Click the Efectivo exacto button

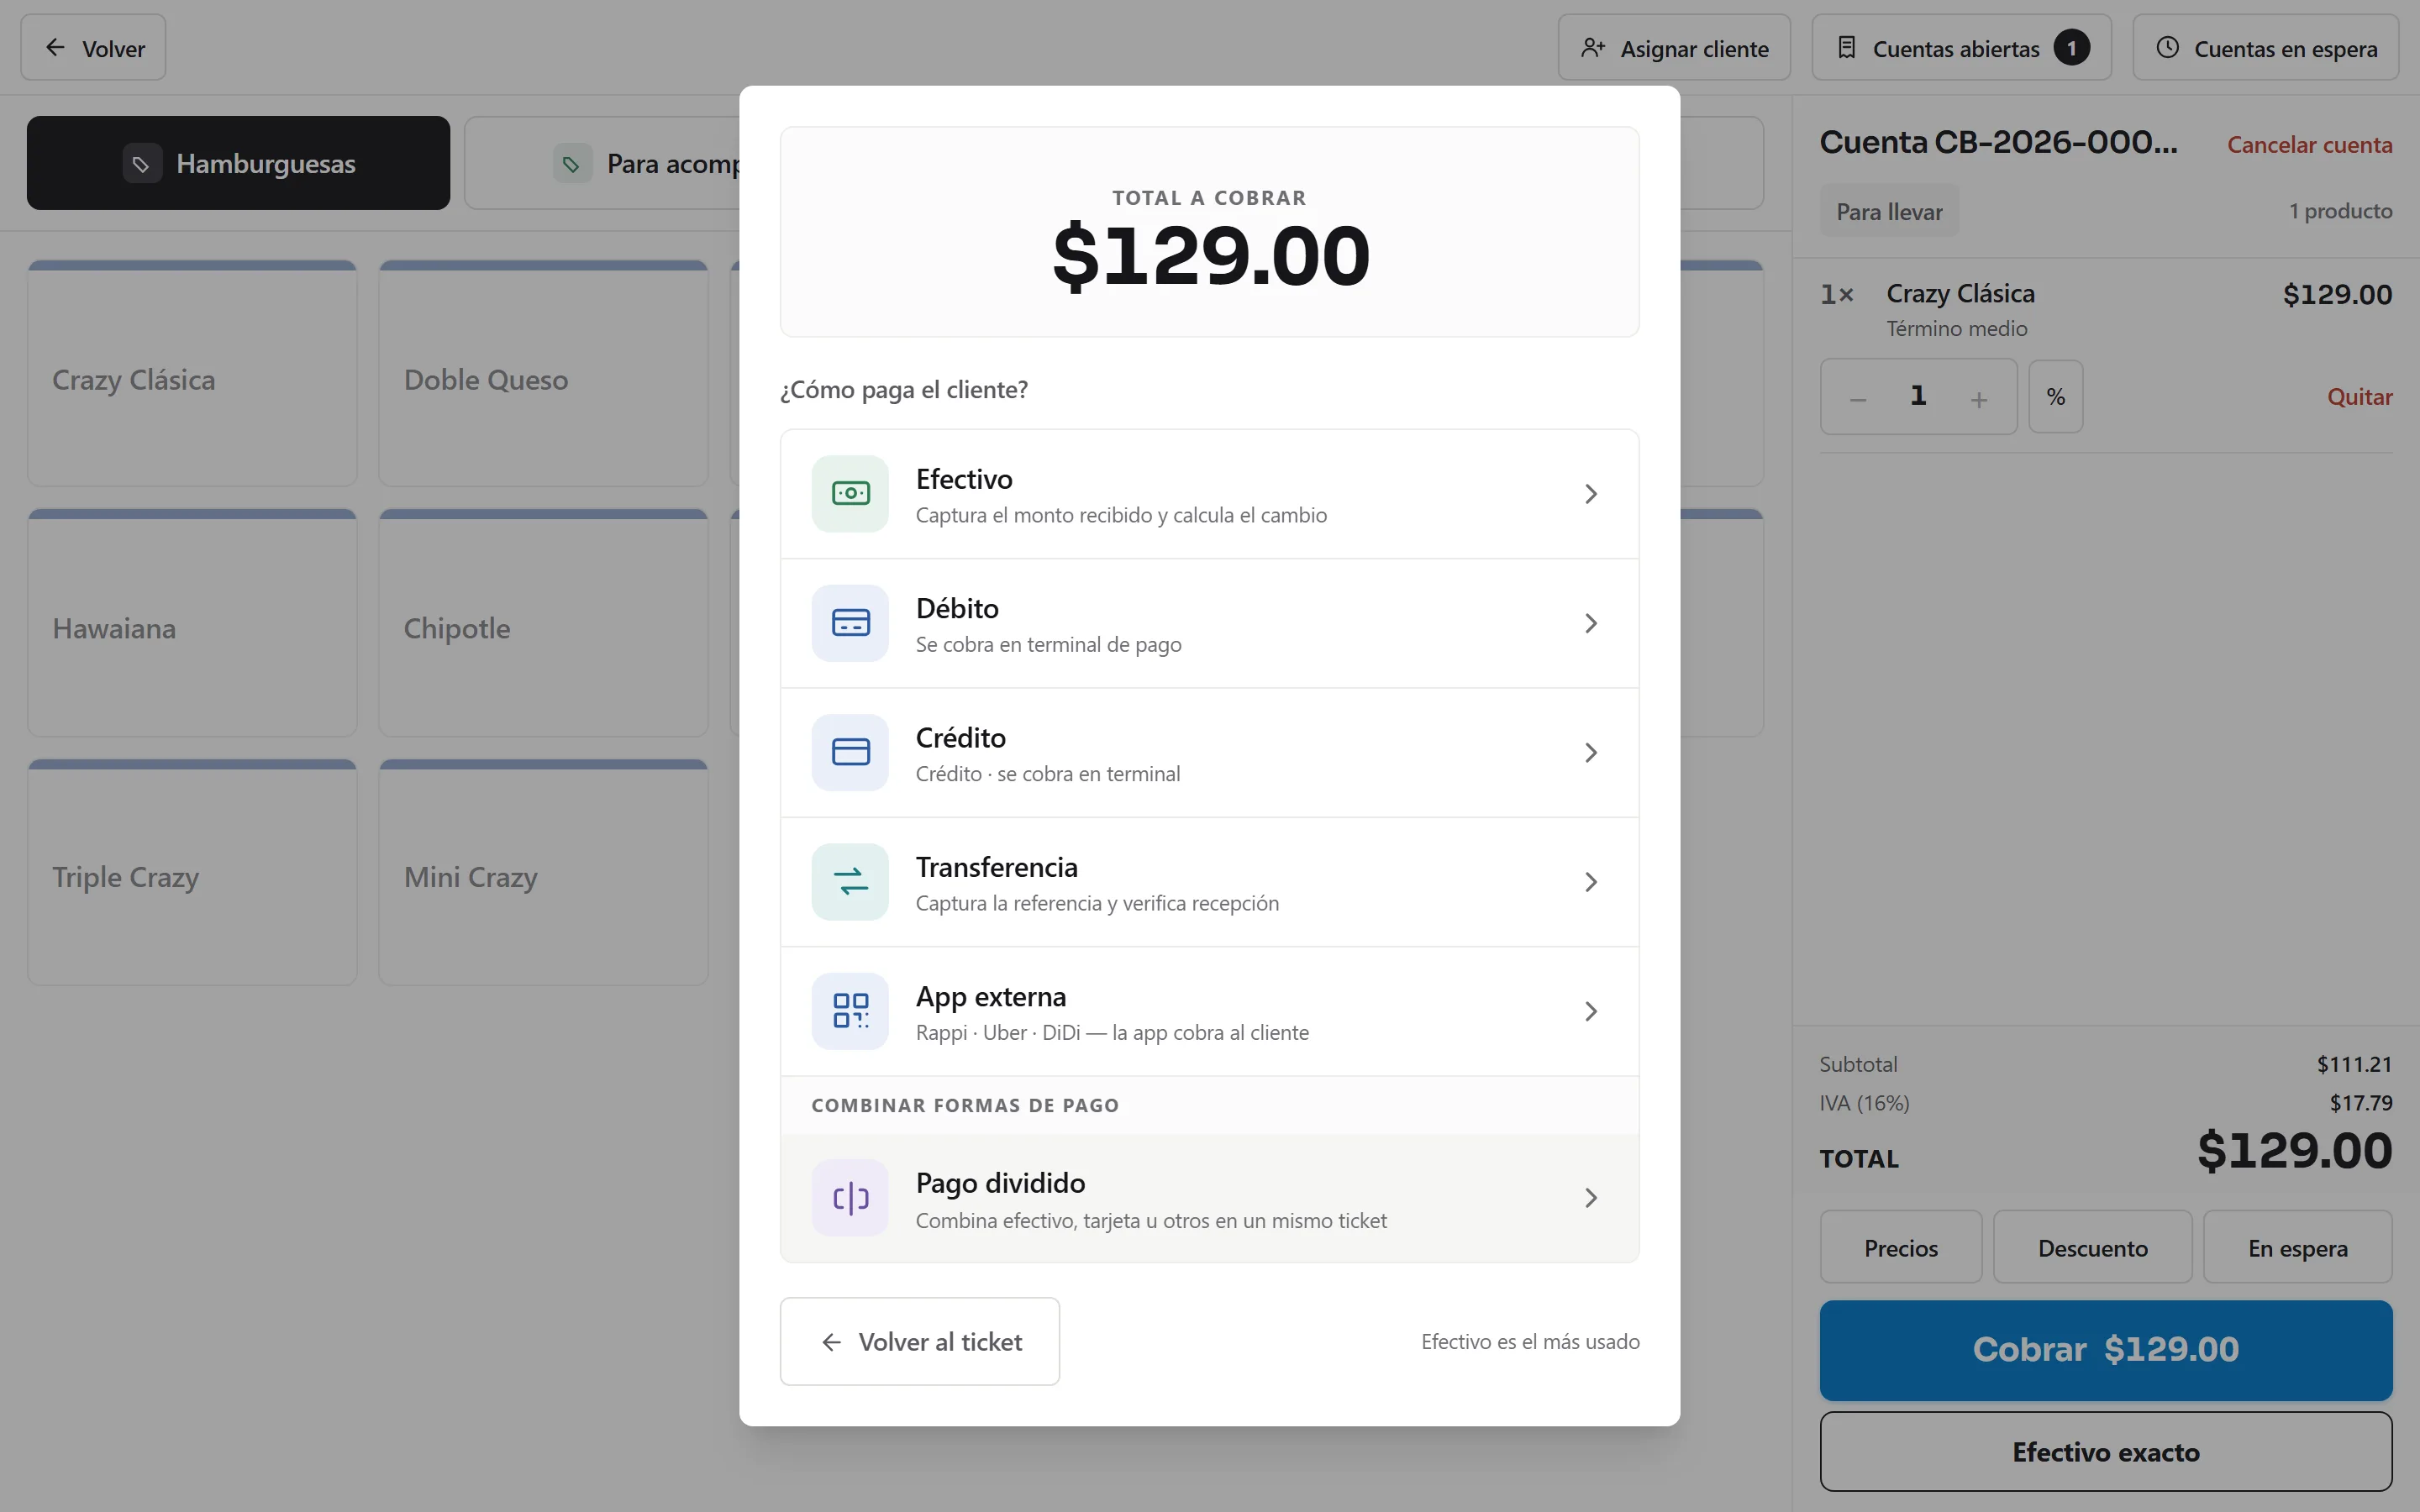pos(2105,1451)
